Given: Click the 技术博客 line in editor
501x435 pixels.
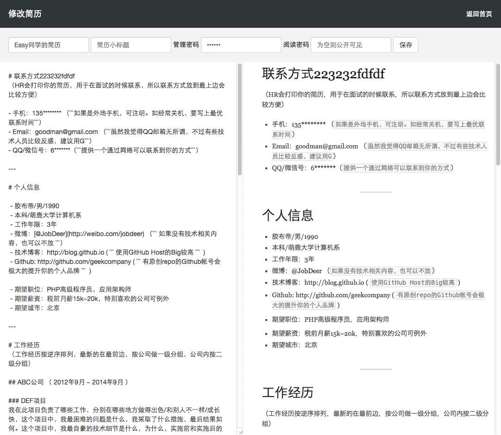Looking at the screenshot, I should [108, 252].
